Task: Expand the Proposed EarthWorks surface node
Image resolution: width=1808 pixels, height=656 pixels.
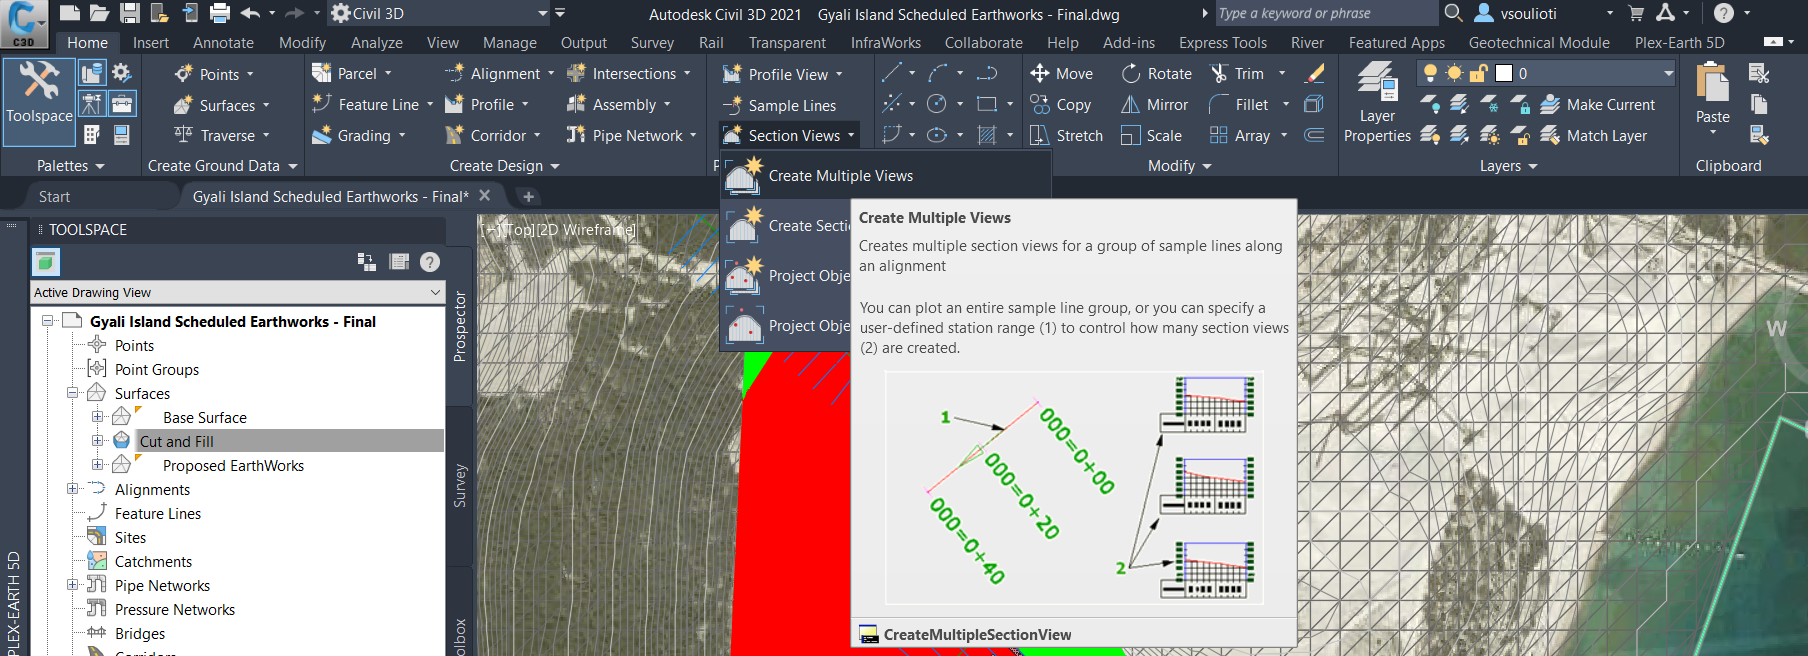Action: (x=97, y=465)
